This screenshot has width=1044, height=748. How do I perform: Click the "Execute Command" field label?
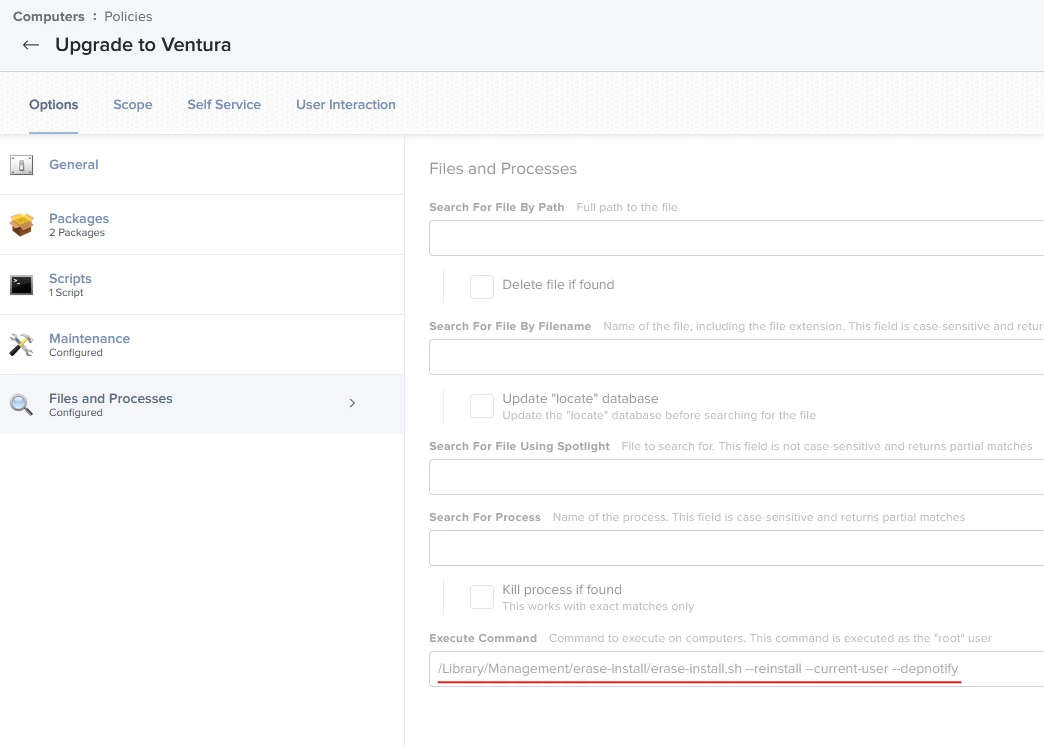tap(483, 638)
